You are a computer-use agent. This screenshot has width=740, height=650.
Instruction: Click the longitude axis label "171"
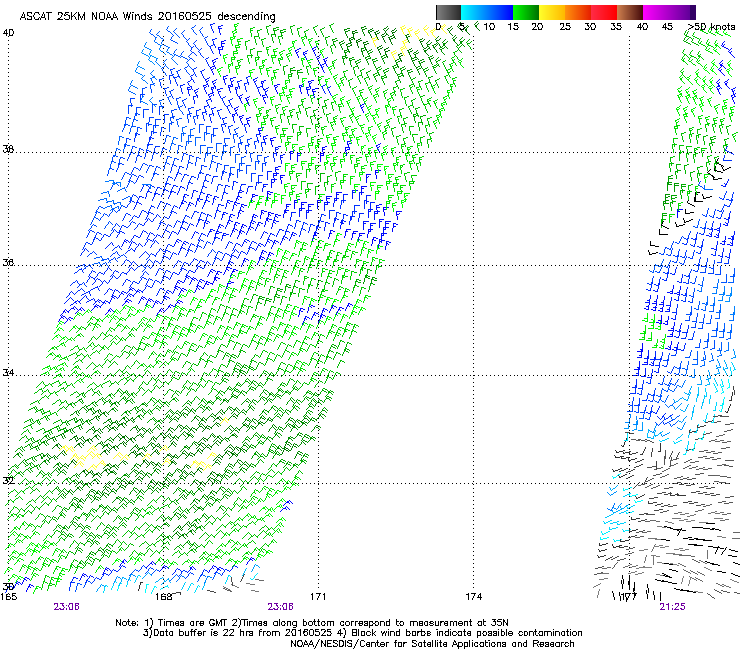318,597
